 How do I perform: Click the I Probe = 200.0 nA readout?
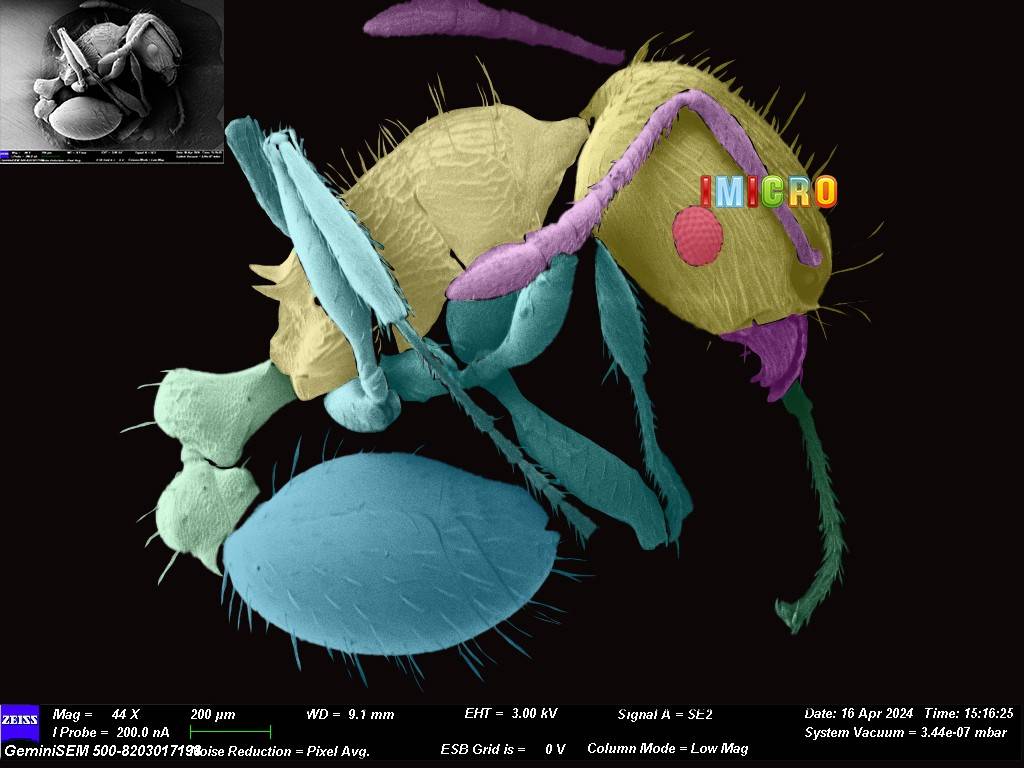click(x=110, y=733)
